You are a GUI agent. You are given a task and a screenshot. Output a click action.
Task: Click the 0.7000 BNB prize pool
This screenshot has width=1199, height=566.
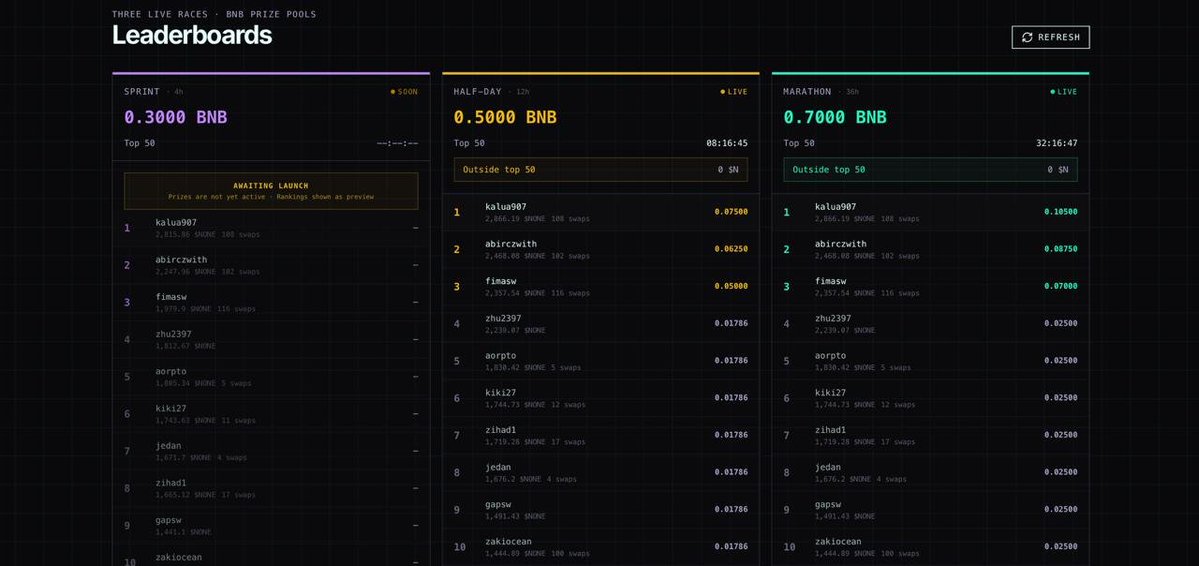click(835, 117)
